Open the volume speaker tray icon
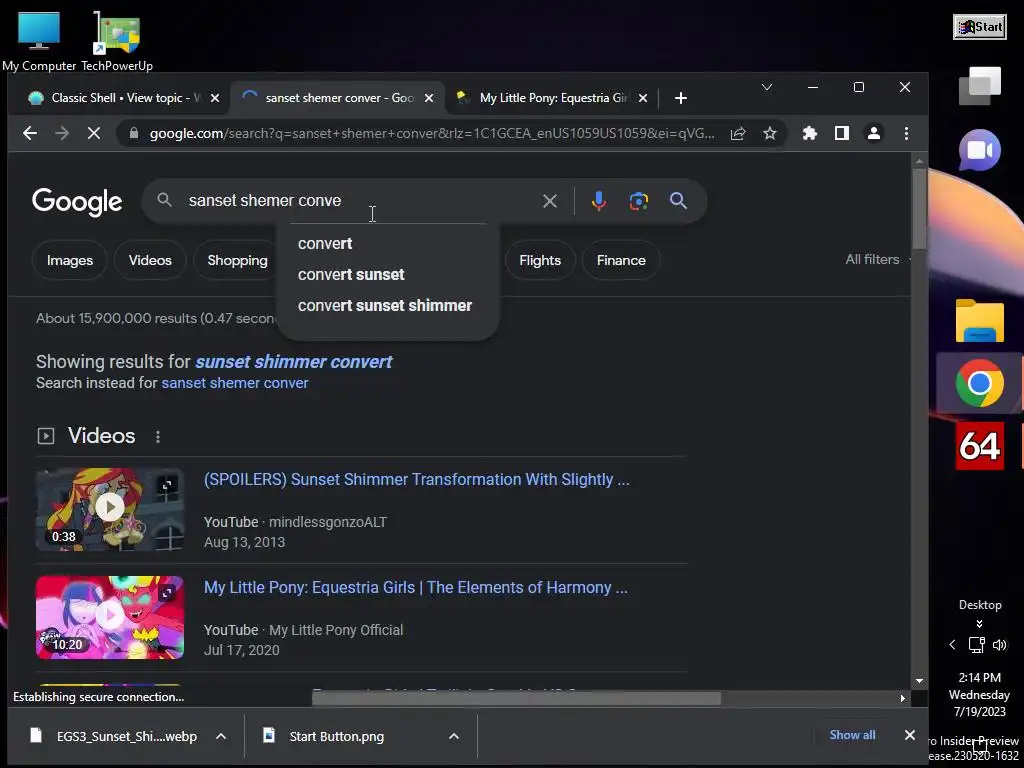This screenshot has width=1024, height=768. 999,645
